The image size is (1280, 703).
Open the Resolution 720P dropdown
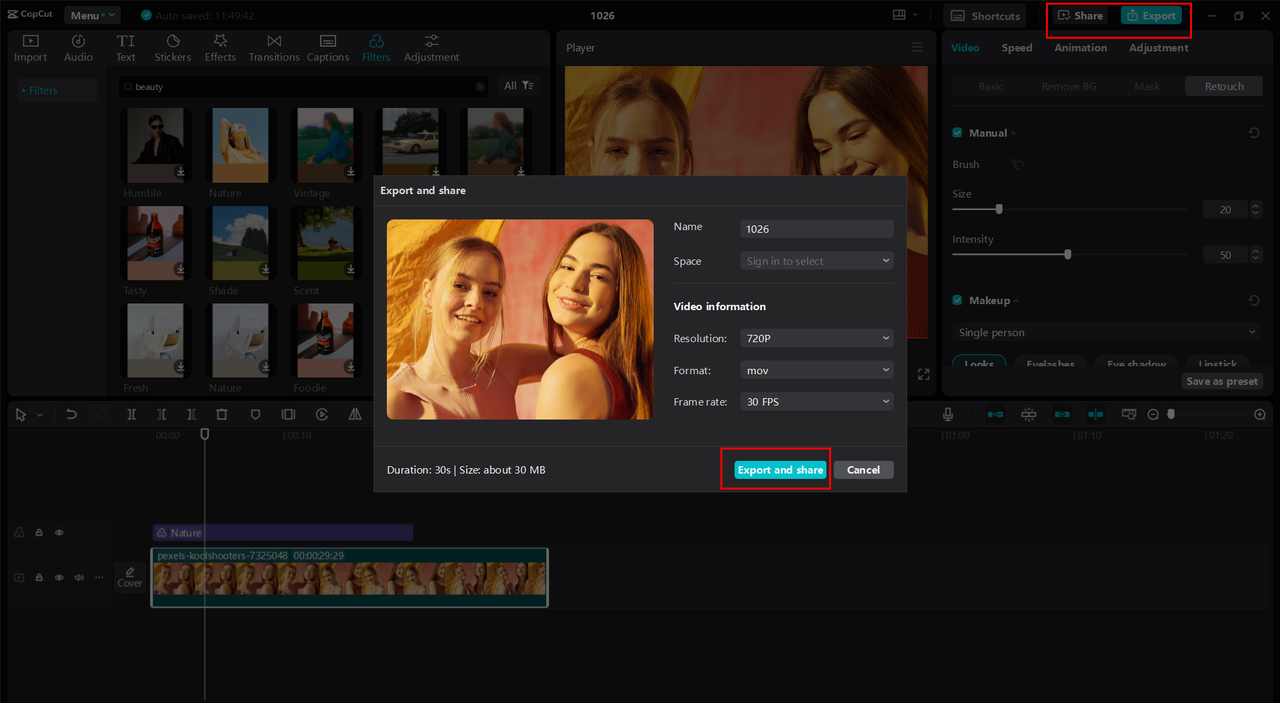pyautogui.click(x=817, y=338)
